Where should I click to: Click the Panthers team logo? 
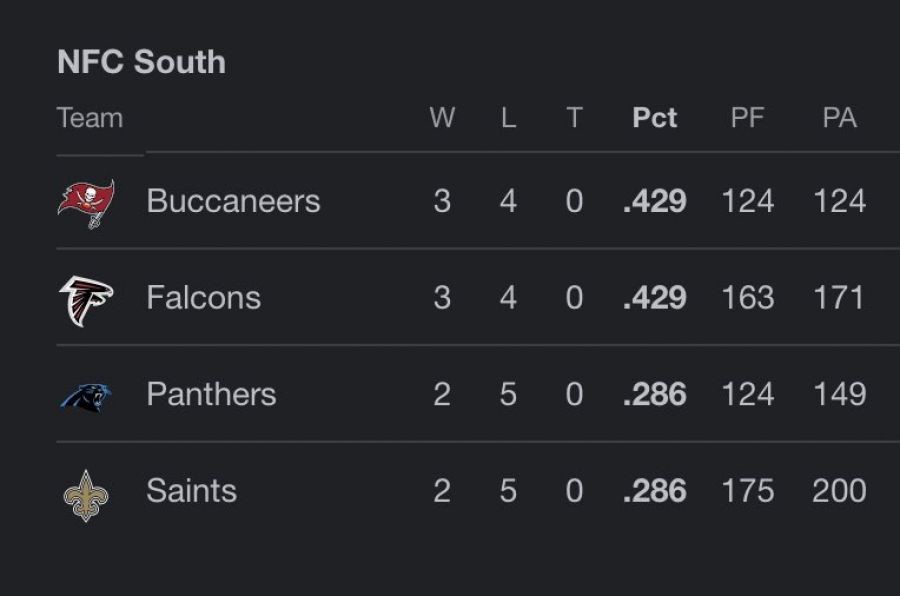(x=86, y=396)
